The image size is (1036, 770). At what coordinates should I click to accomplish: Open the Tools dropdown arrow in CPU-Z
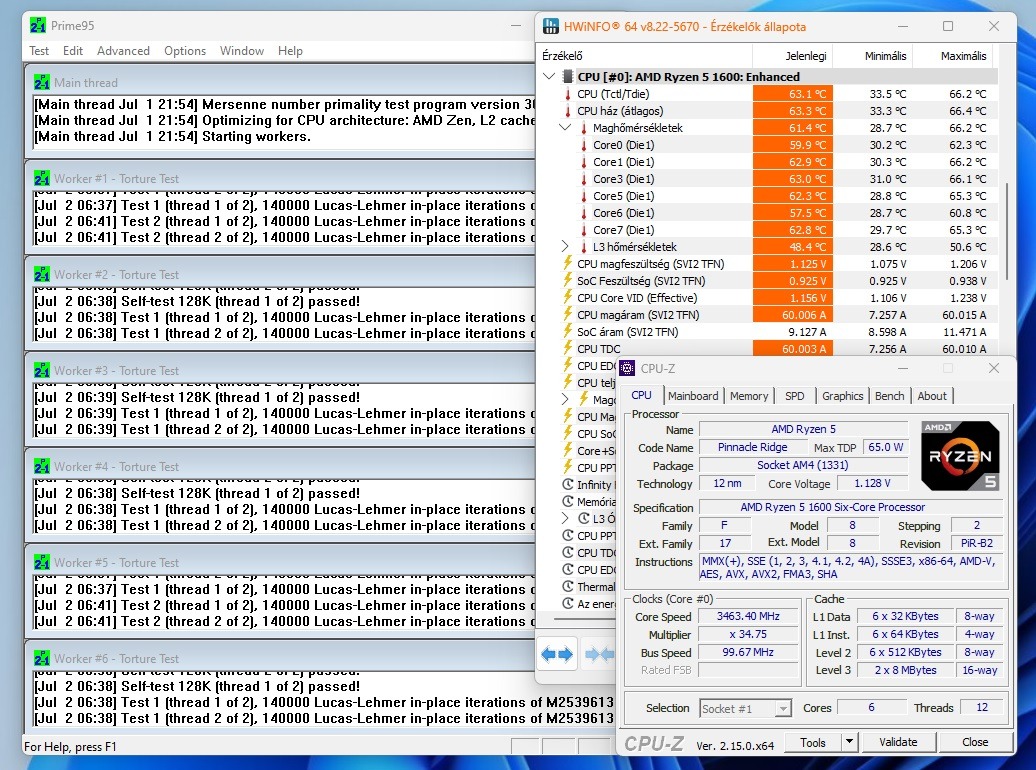pos(849,742)
